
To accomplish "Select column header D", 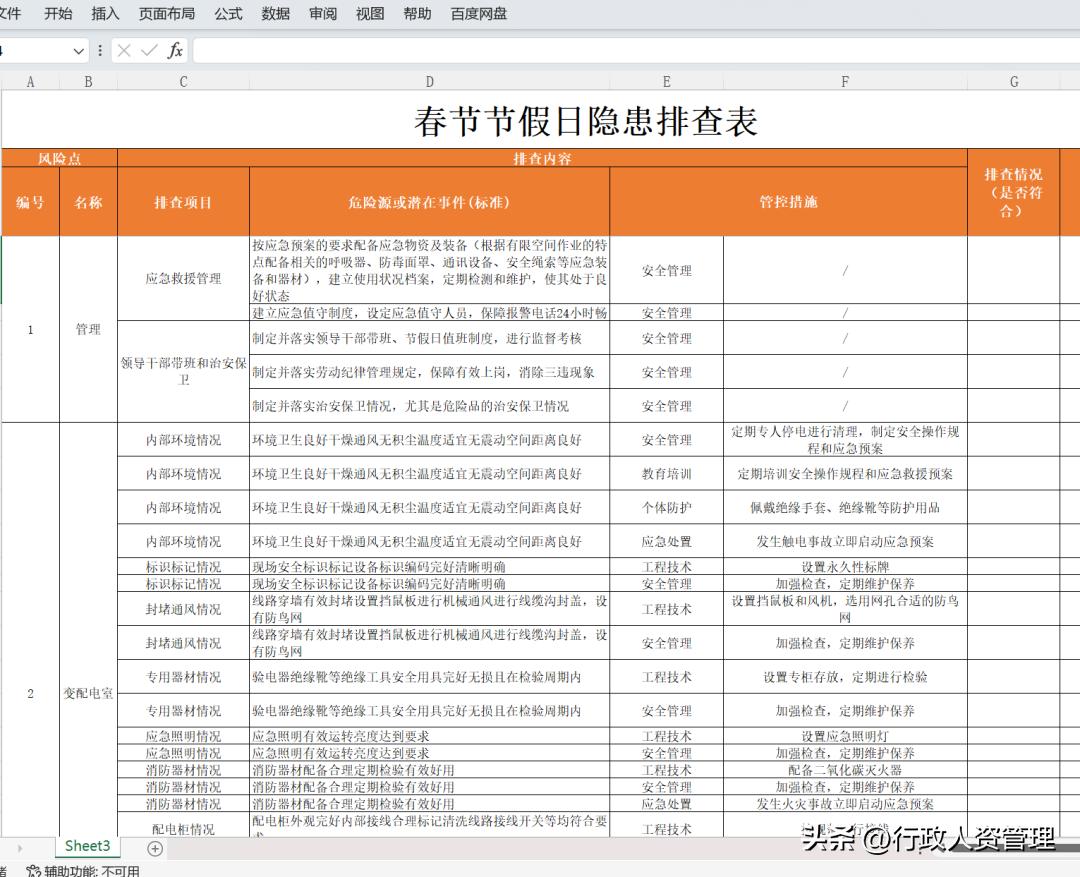I will (429, 81).
